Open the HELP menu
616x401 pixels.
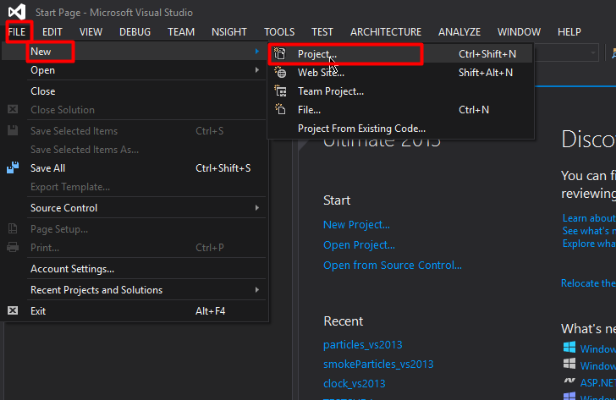[x=569, y=32]
